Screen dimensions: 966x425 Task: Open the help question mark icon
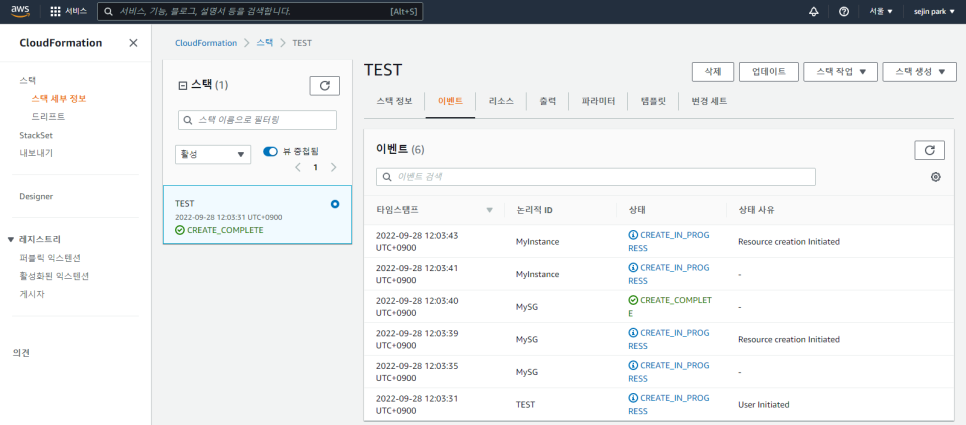coord(844,12)
